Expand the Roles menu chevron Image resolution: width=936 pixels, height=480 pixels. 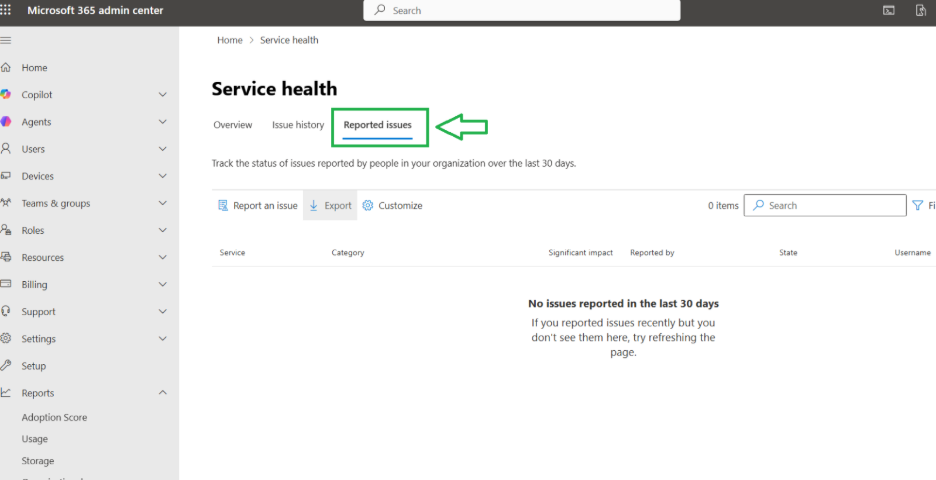pyautogui.click(x=162, y=230)
